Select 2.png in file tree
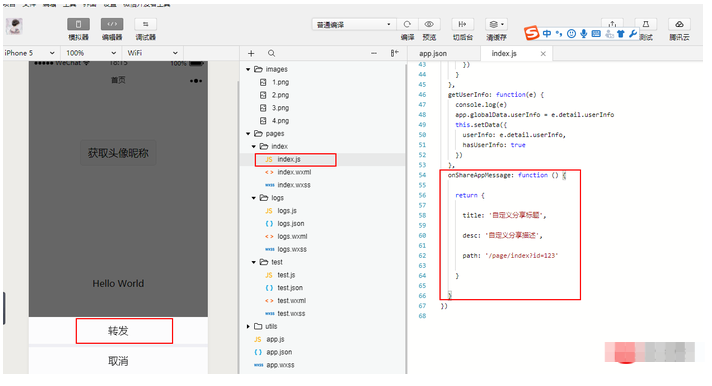The image size is (712, 386). coord(280,95)
